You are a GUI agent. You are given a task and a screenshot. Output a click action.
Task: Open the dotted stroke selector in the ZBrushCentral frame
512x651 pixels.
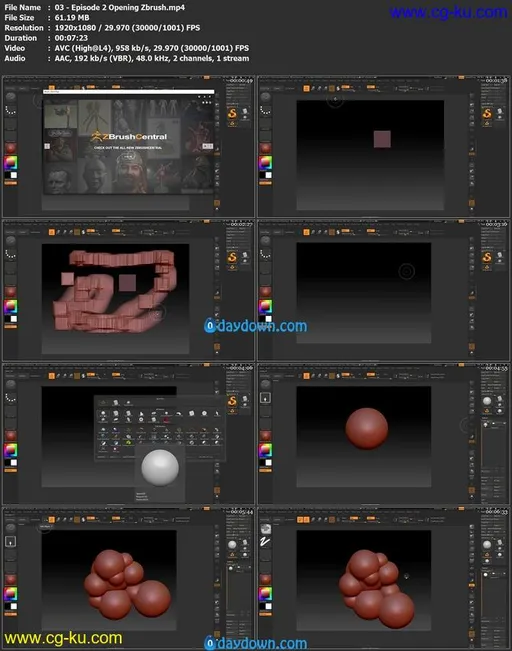(10, 110)
